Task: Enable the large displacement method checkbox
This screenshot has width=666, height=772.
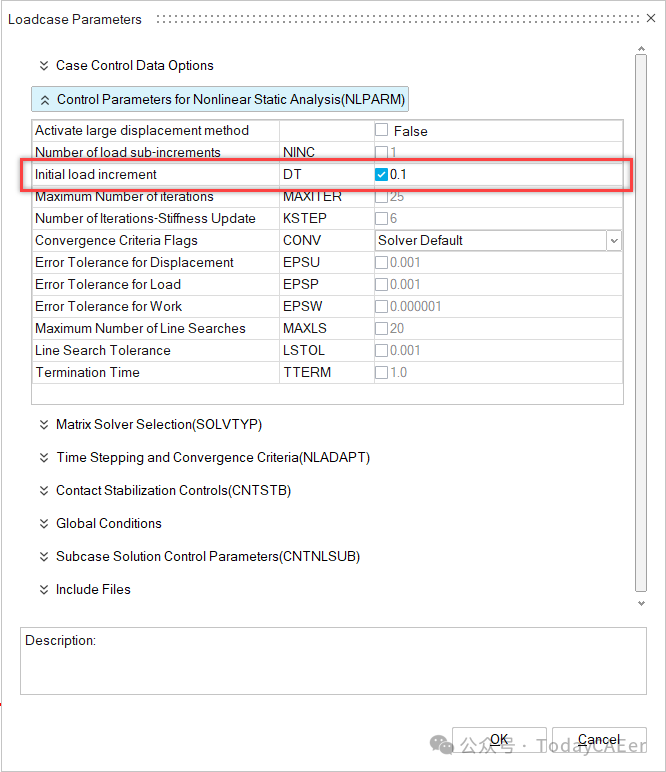Action: [x=381, y=130]
